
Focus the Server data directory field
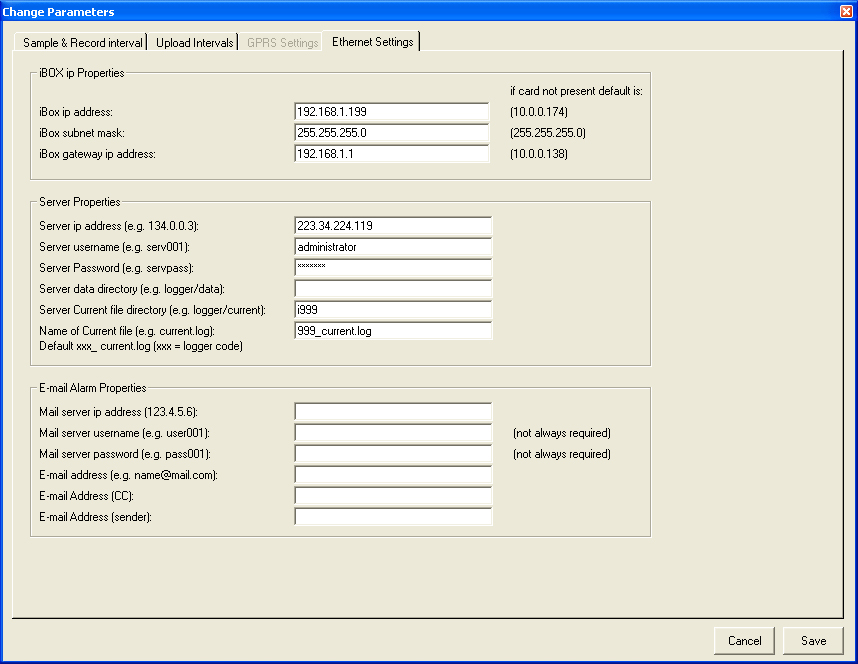[393, 289]
